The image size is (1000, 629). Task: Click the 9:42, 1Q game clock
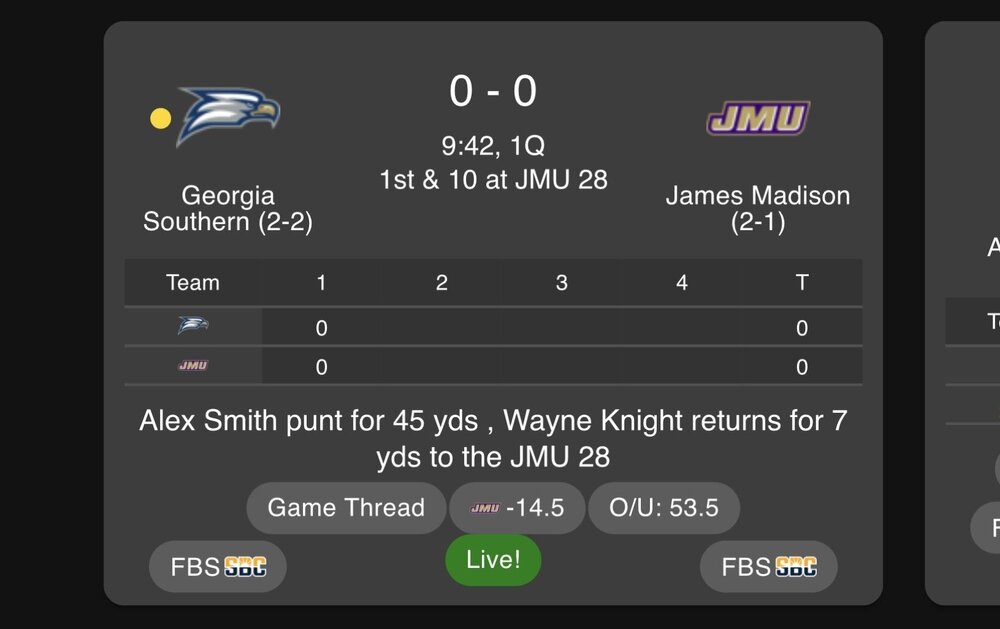coord(493,146)
